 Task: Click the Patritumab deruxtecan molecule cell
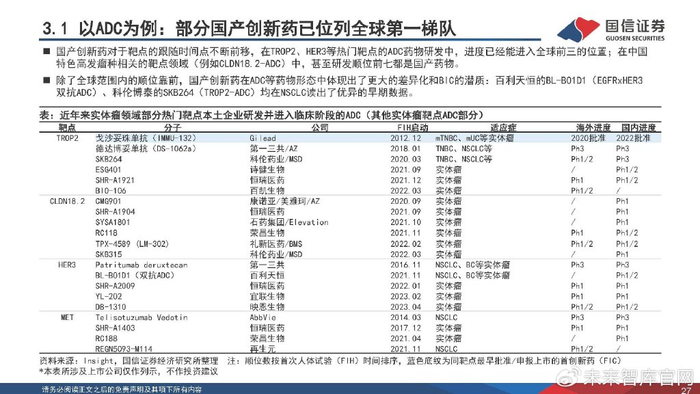(141, 265)
